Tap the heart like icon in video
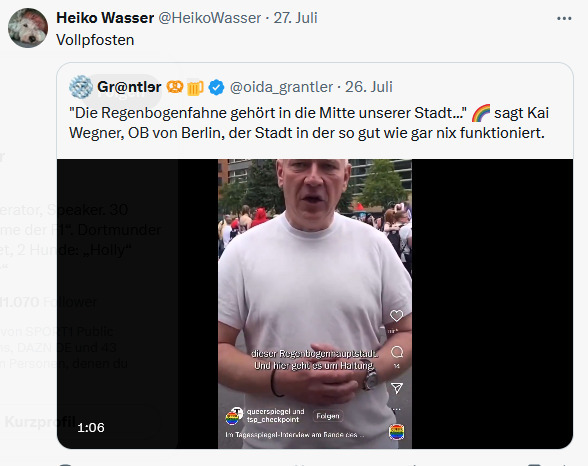This screenshot has width=588, height=466. click(x=396, y=316)
